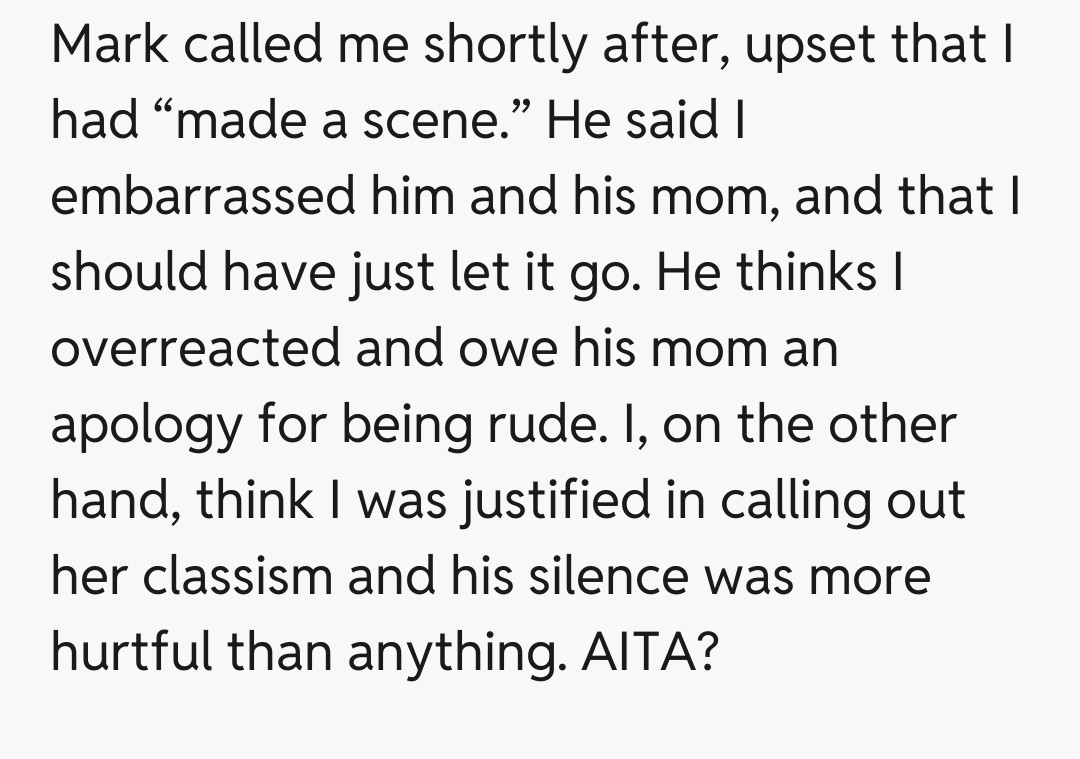Click the name "Mark" in the text
This screenshot has height=759, width=1080.
point(111,46)
